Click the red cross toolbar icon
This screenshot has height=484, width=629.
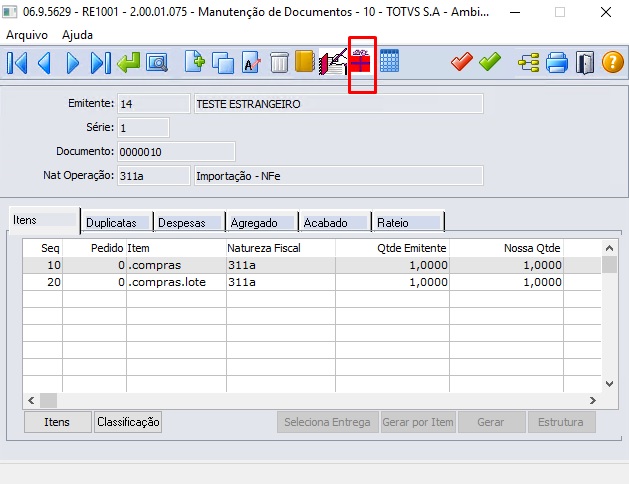(361, 61)
